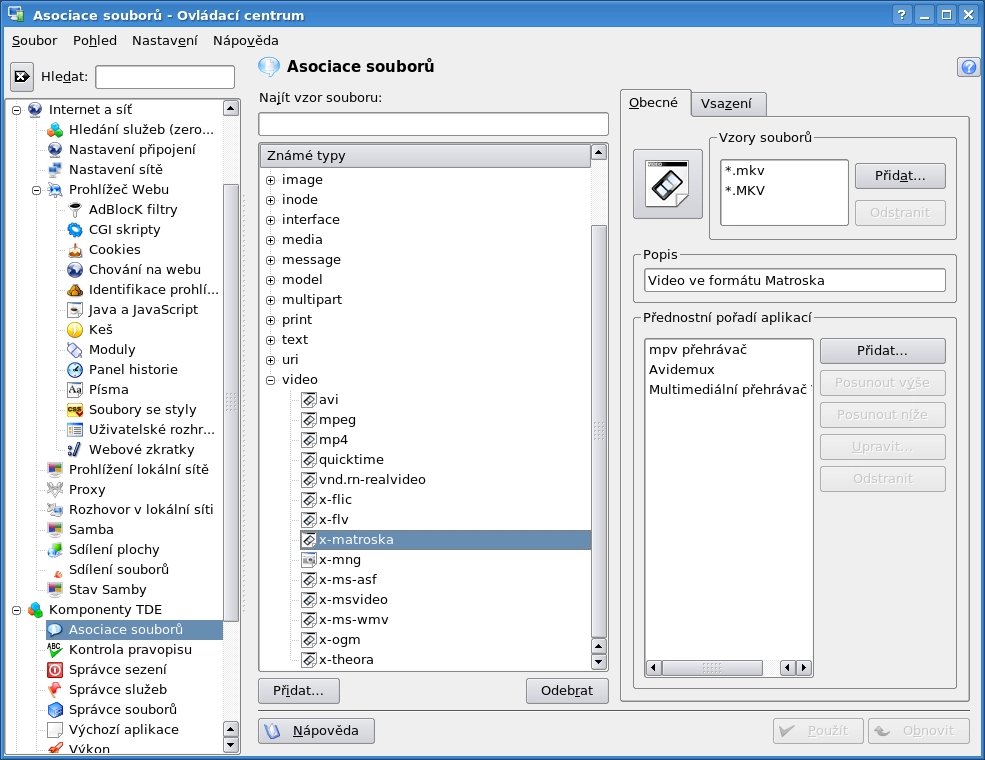
Task: Select the *.MKV uppercase pattern
Action: click(745, 191)
